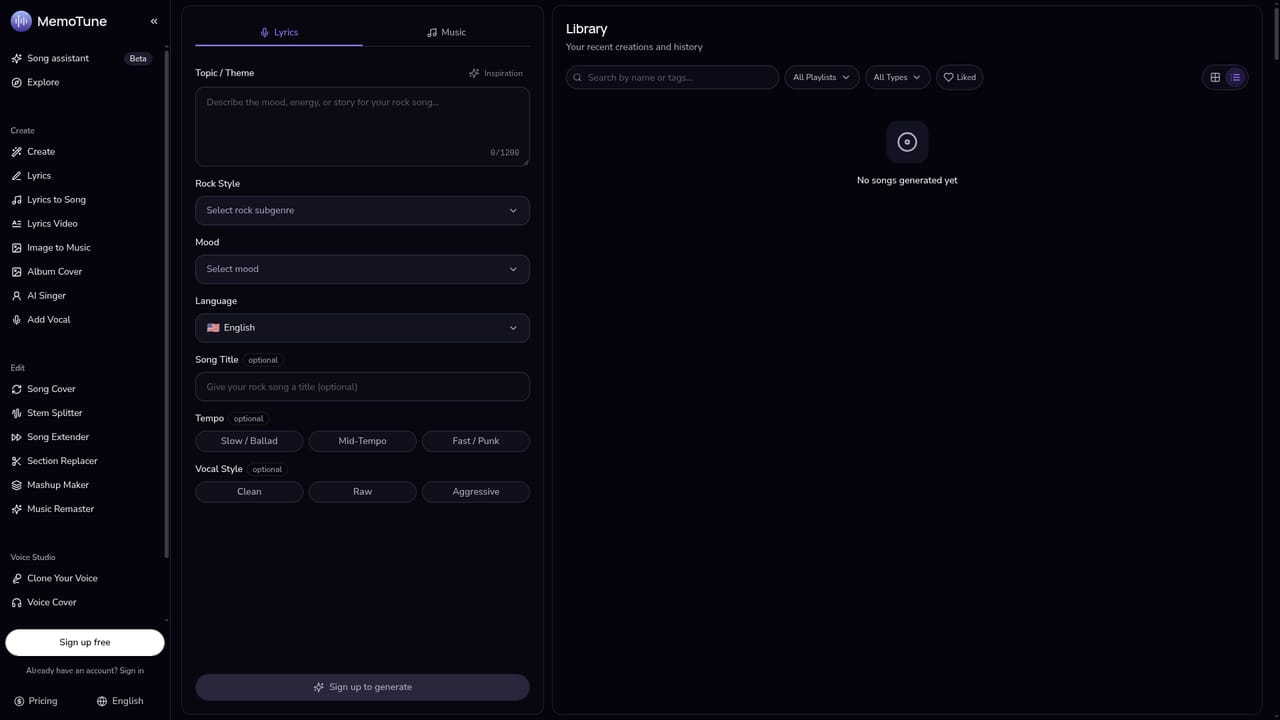The image size is (1280, 720).
Task: Toggle the Liked songs filter
Action: pyautogui.click(x=960, y=77)
